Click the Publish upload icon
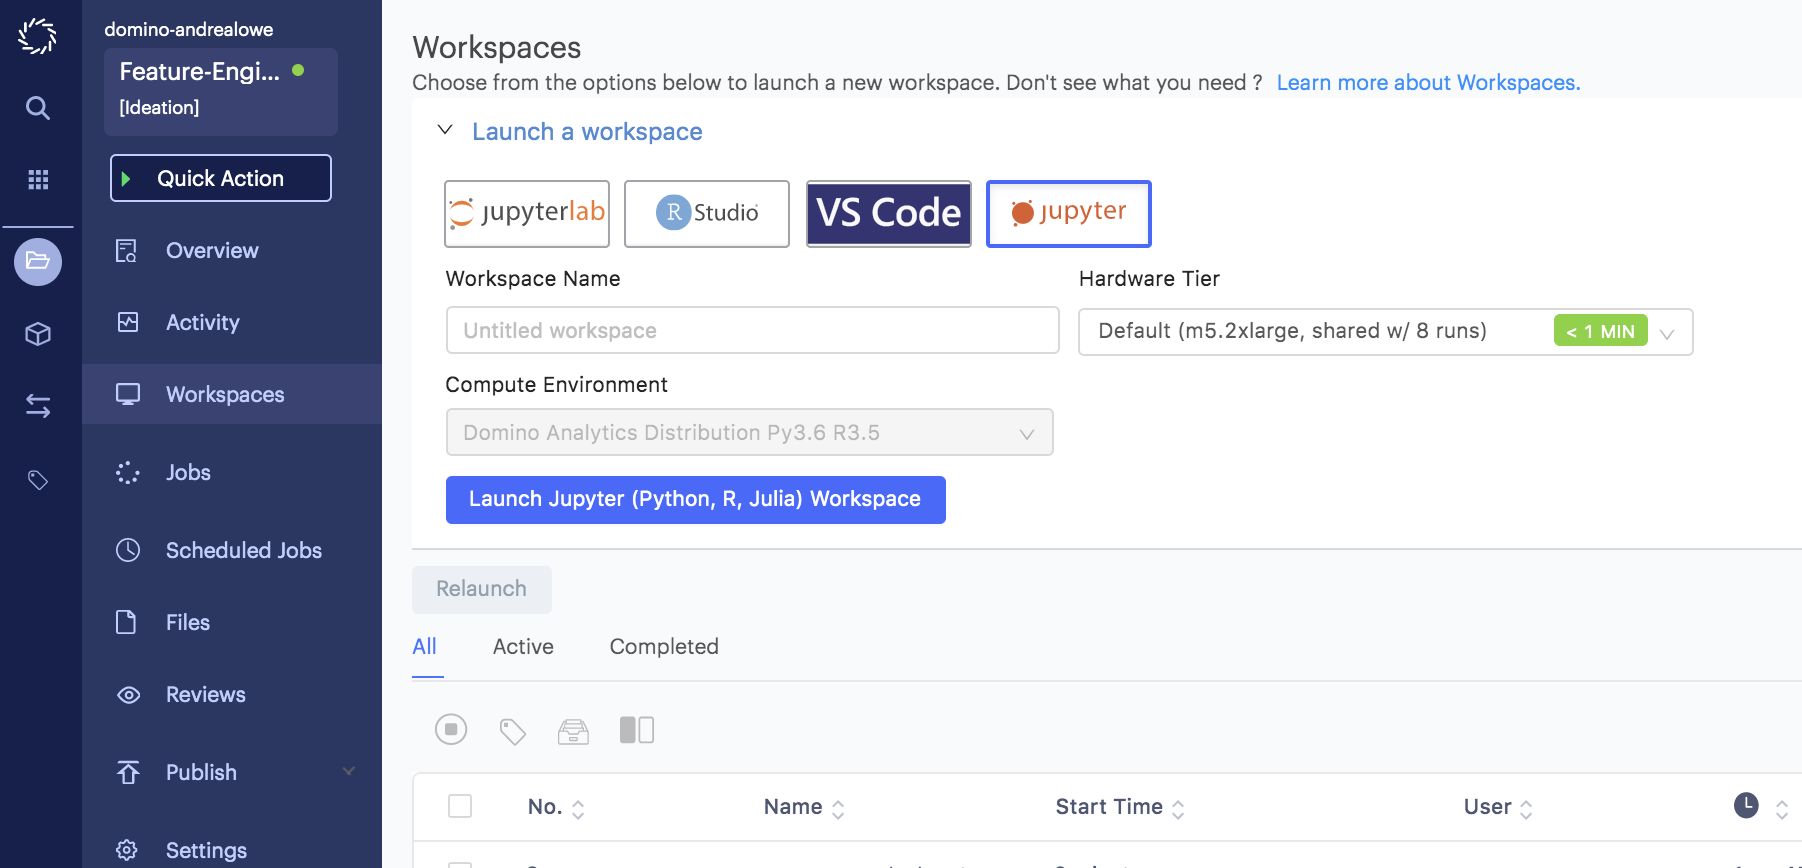The width and height of the screenshot is (1802, 868). [x=128, y=772]
